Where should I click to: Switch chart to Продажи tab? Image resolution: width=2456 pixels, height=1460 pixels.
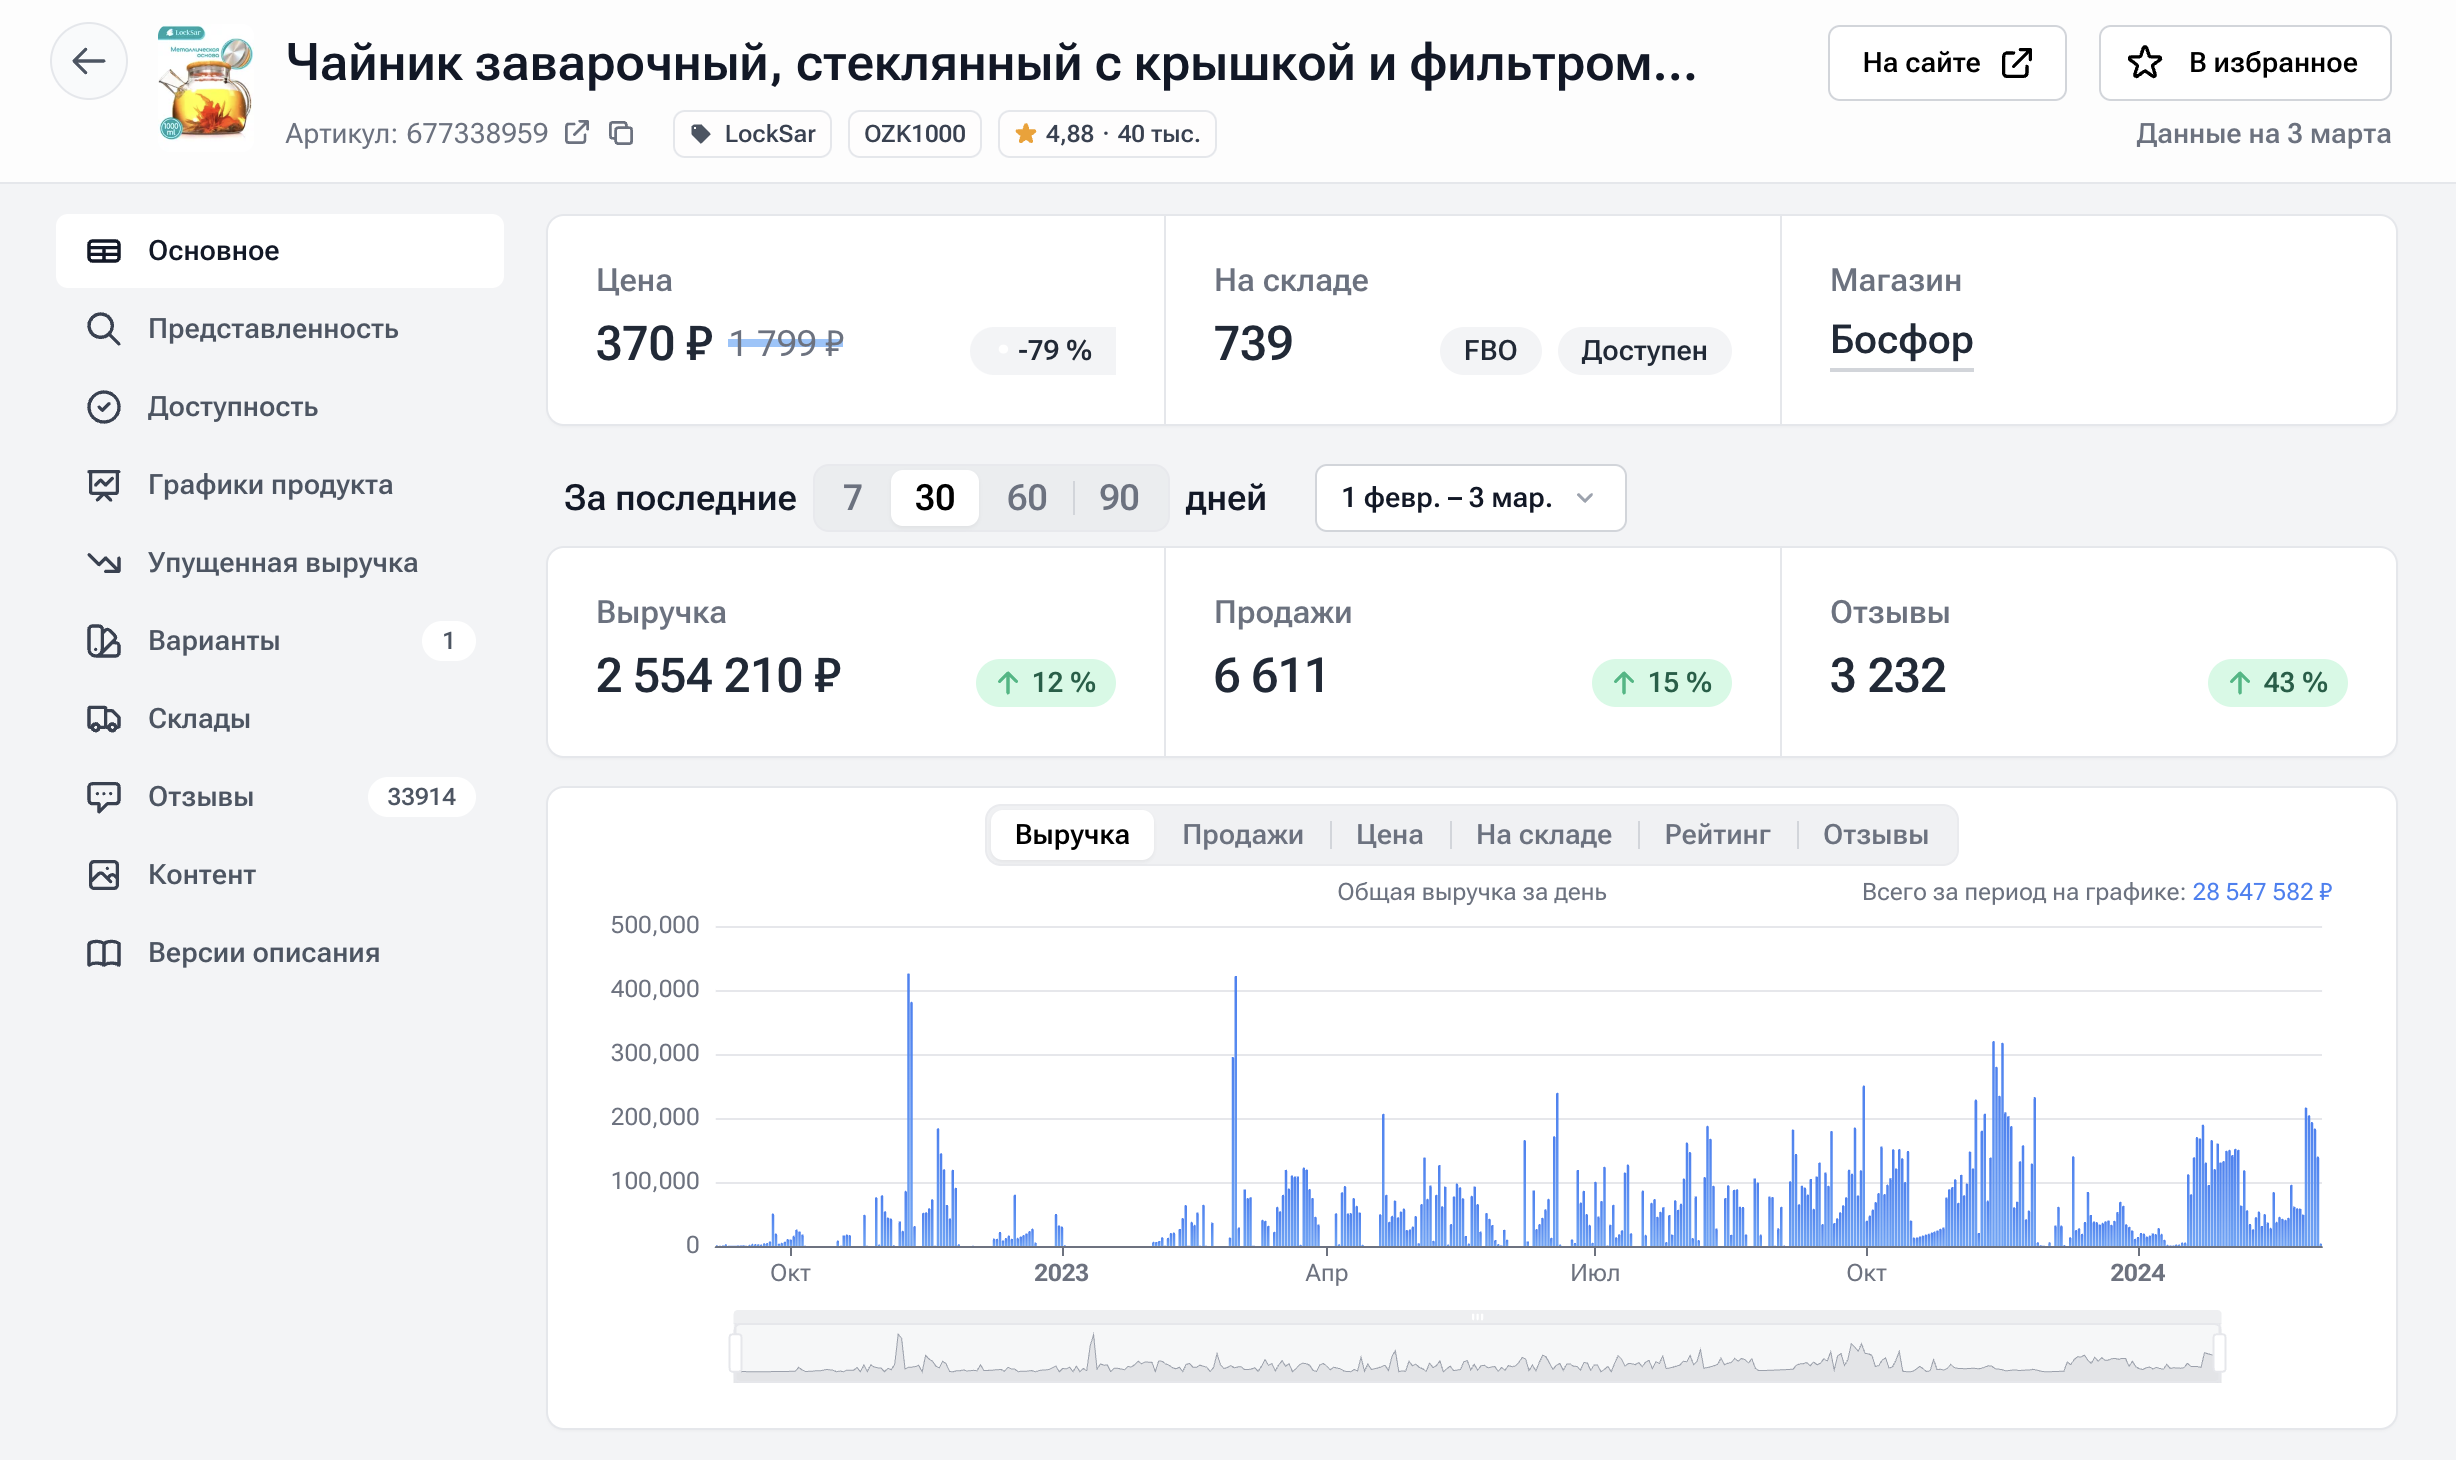(1243, 835)
